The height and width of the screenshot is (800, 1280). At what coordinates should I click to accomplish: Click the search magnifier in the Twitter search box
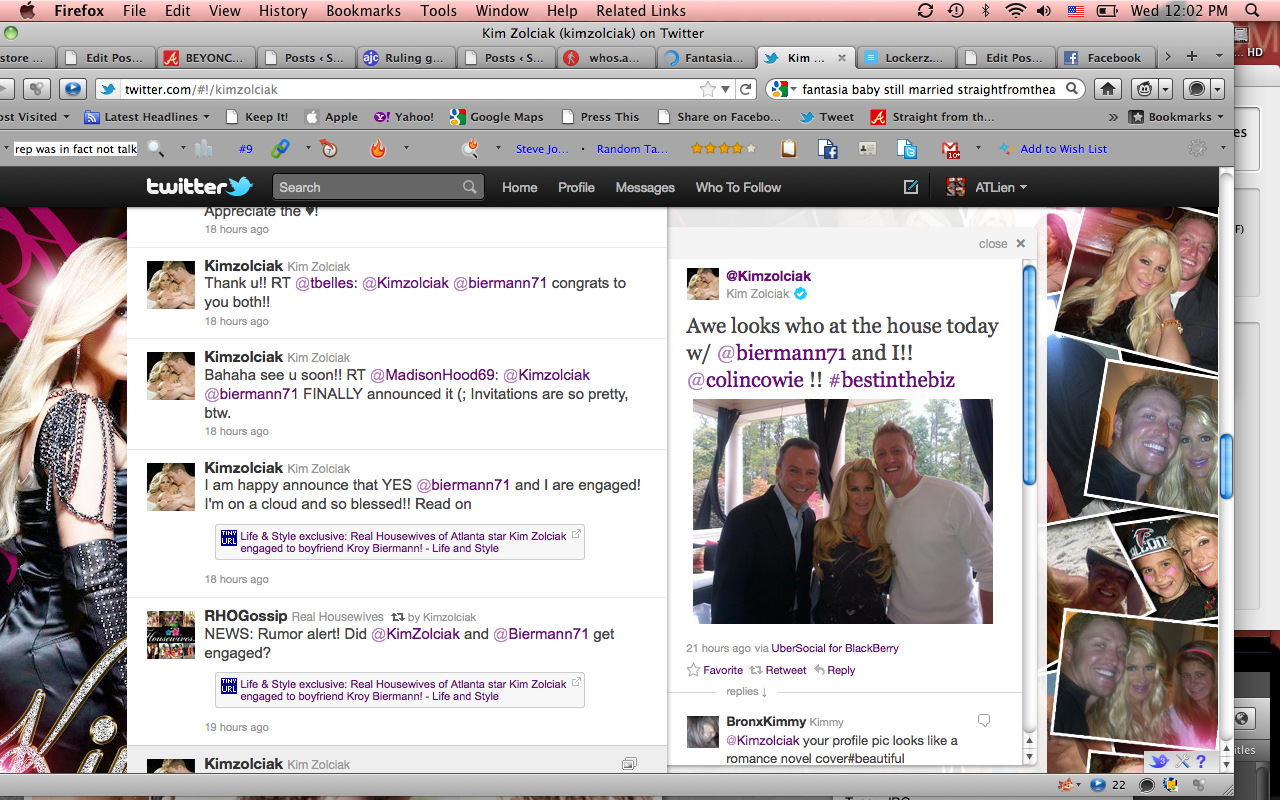click(470, 187)
